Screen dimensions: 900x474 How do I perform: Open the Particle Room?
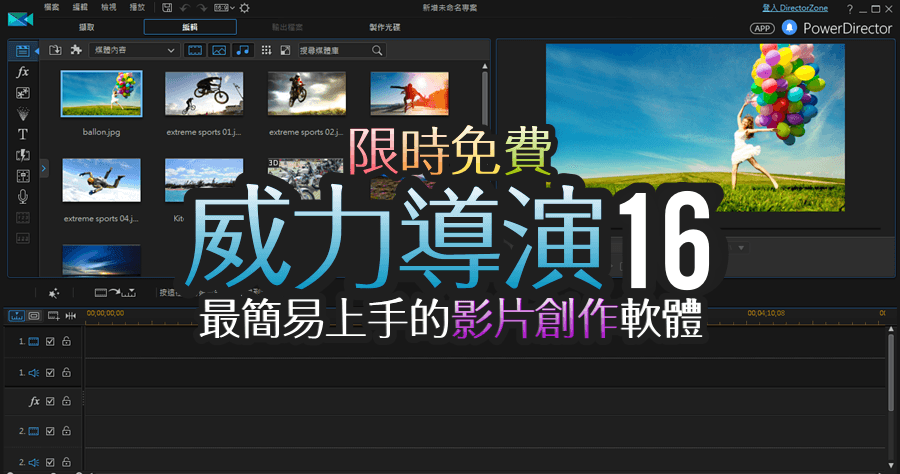[22, 114]
